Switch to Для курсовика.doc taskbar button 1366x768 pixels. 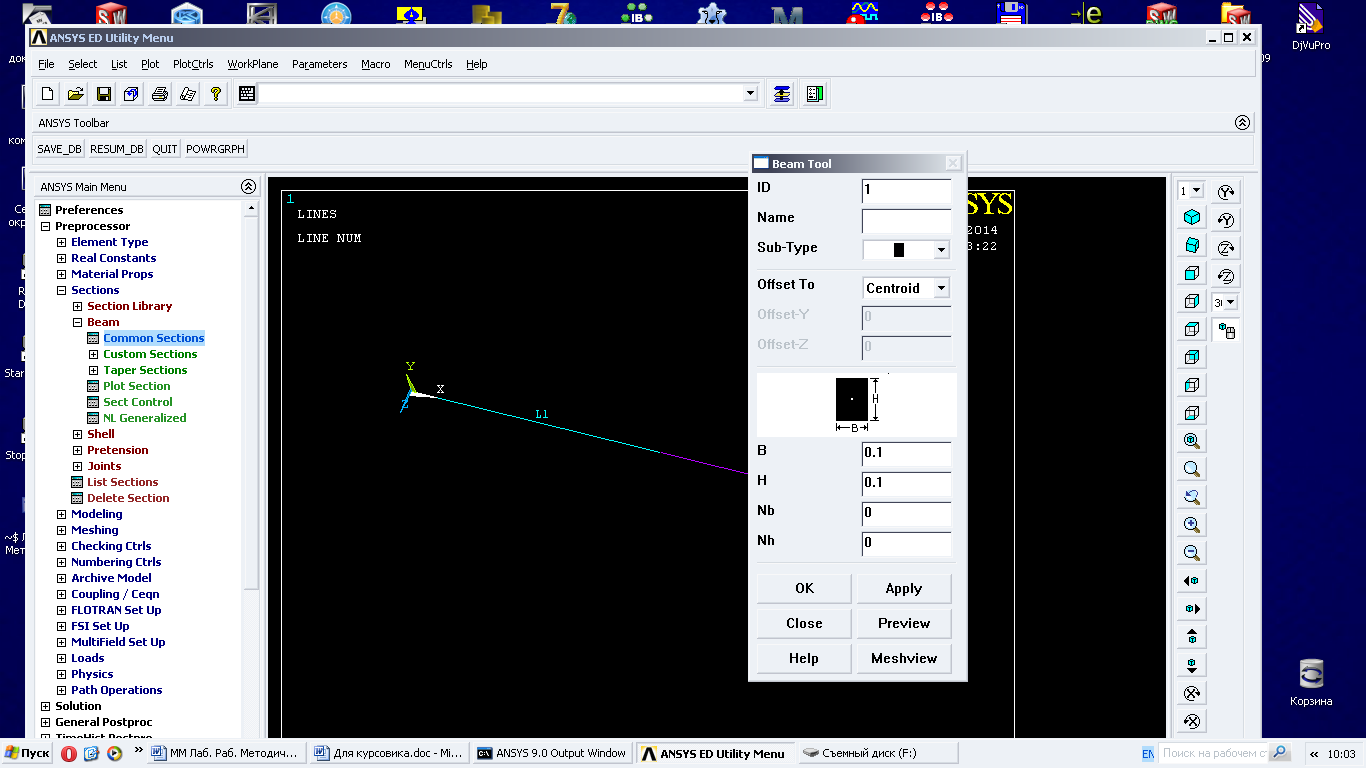click(x=388, y=753)
